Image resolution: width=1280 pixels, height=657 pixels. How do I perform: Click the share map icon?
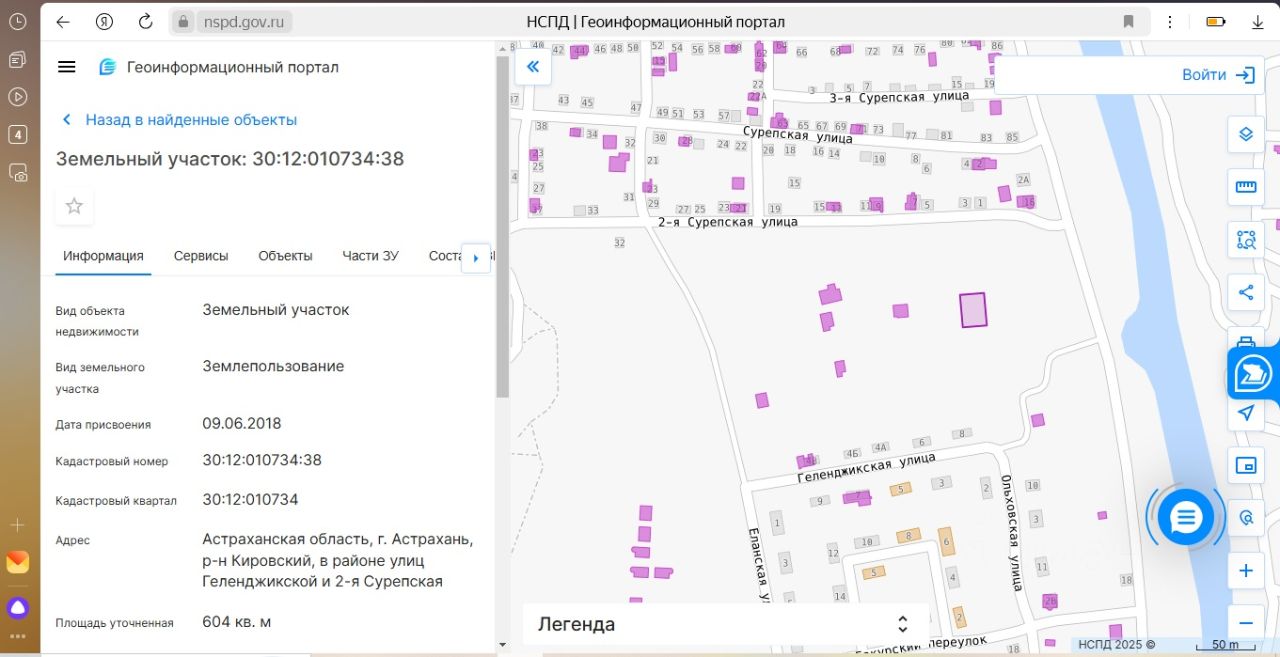1246,293
